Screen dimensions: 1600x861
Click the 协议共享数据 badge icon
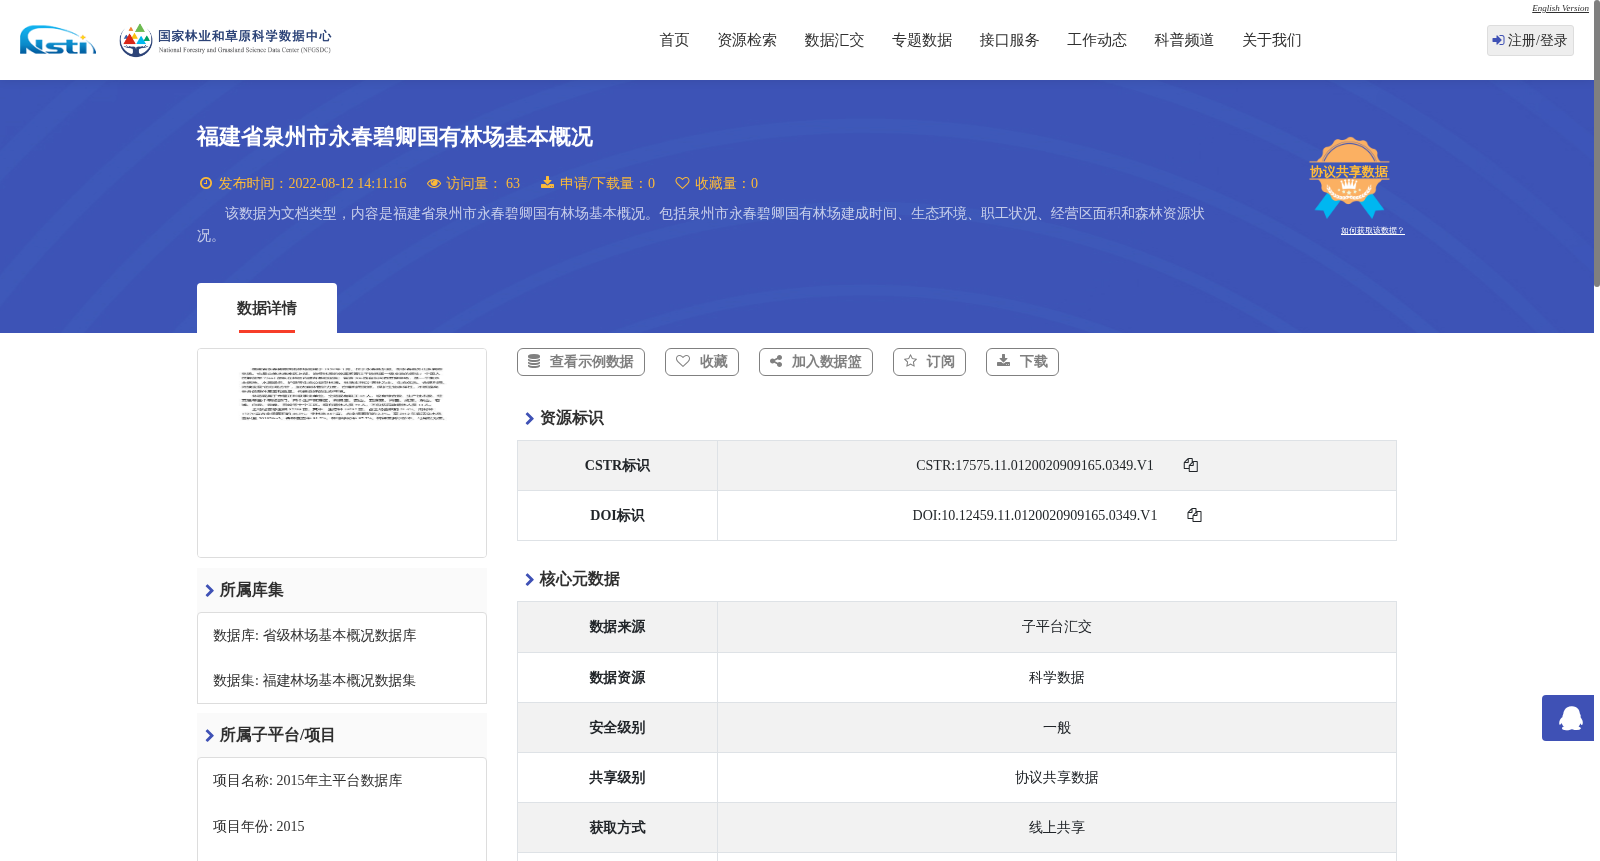(1349, 178)
